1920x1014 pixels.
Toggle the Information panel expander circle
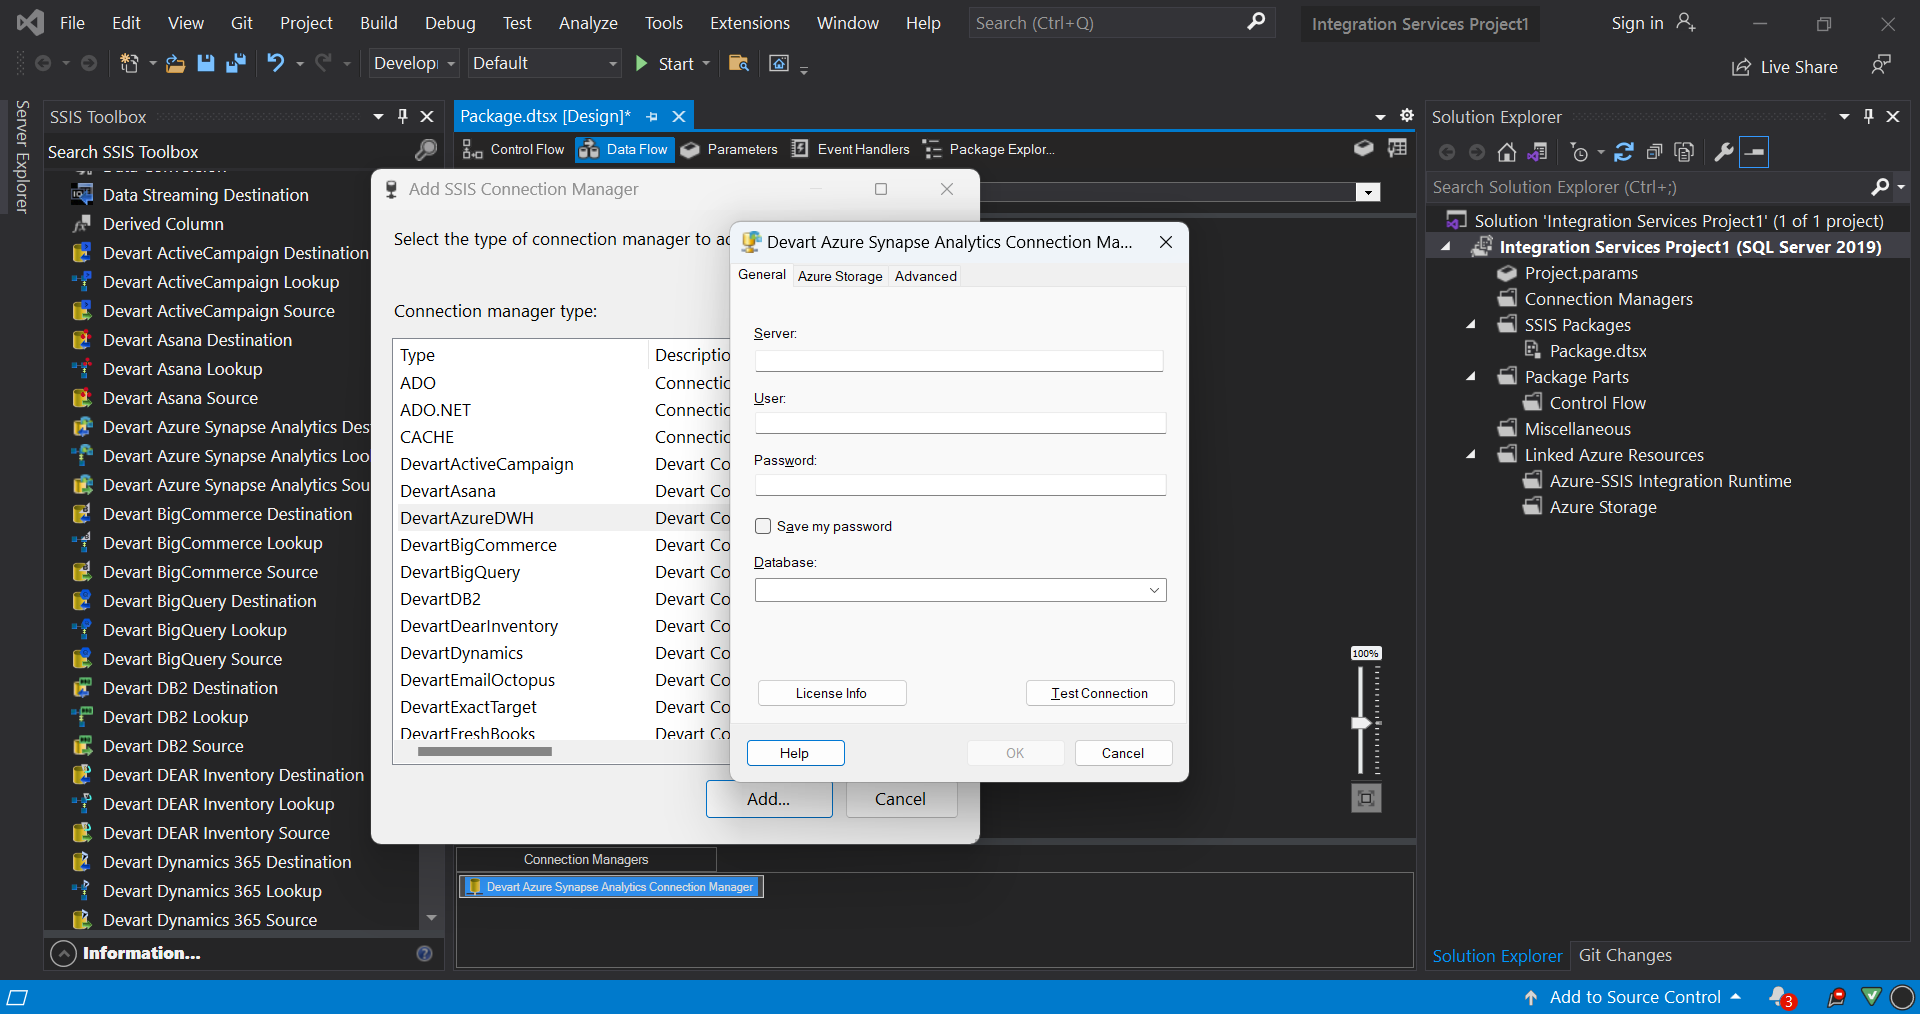[63, 953]
